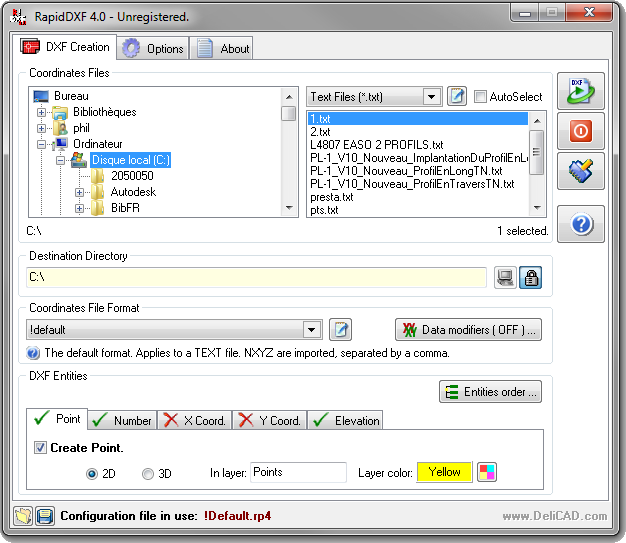
Task: Enable the AutoSelect checkbox
Action: pos(480,96)
